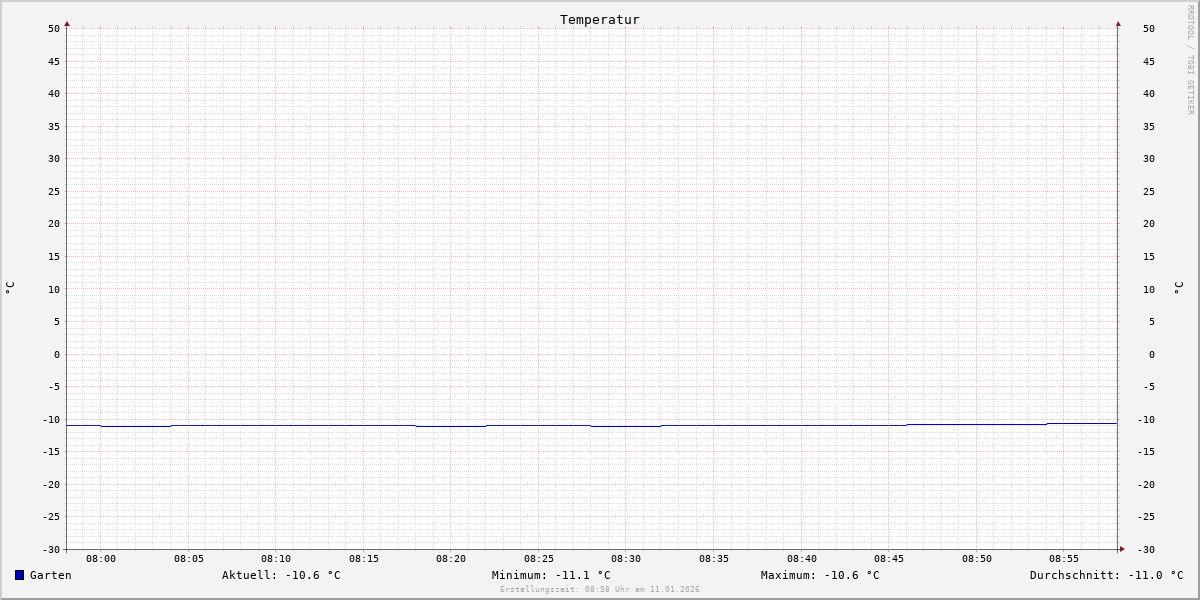
Task: Click the Erstellungszeit timestamp footer text
Action: click(600, 589)
